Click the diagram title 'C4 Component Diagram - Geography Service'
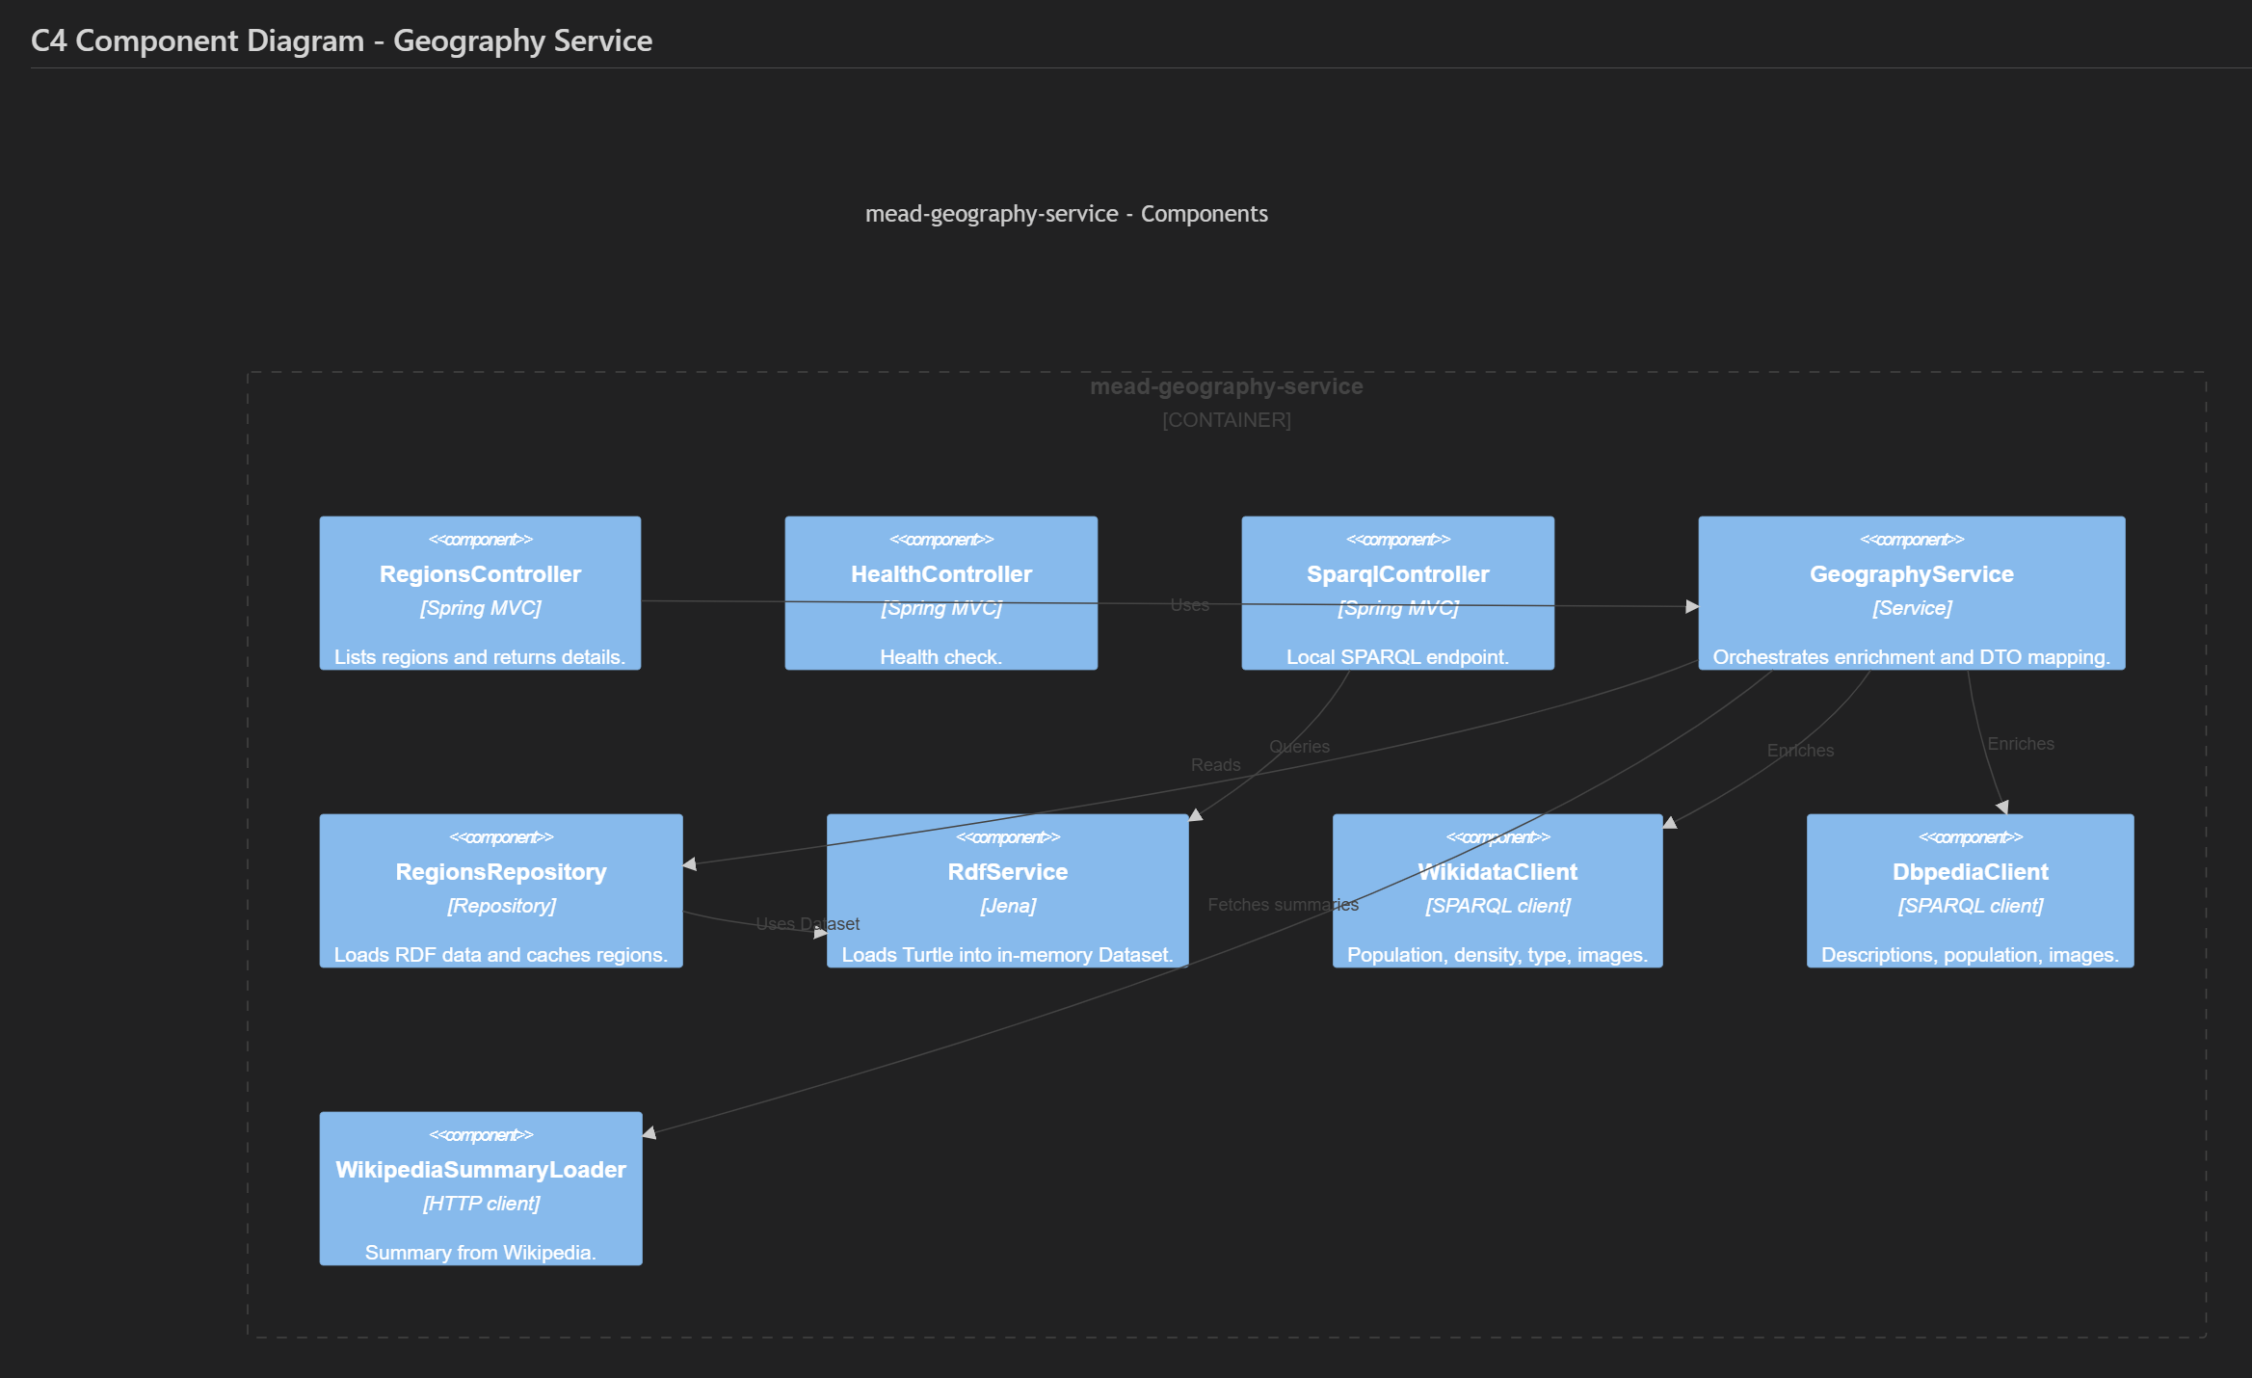 pyautogui.click(x=341, y=41)
